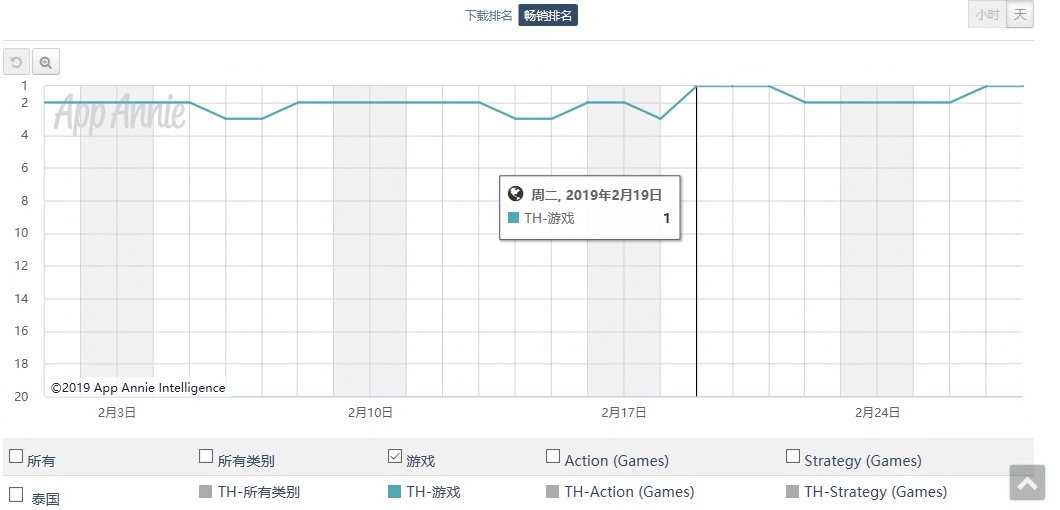Switch granularity to 天
Viewport: 1060px width, 510px height.
point(1019,15)
